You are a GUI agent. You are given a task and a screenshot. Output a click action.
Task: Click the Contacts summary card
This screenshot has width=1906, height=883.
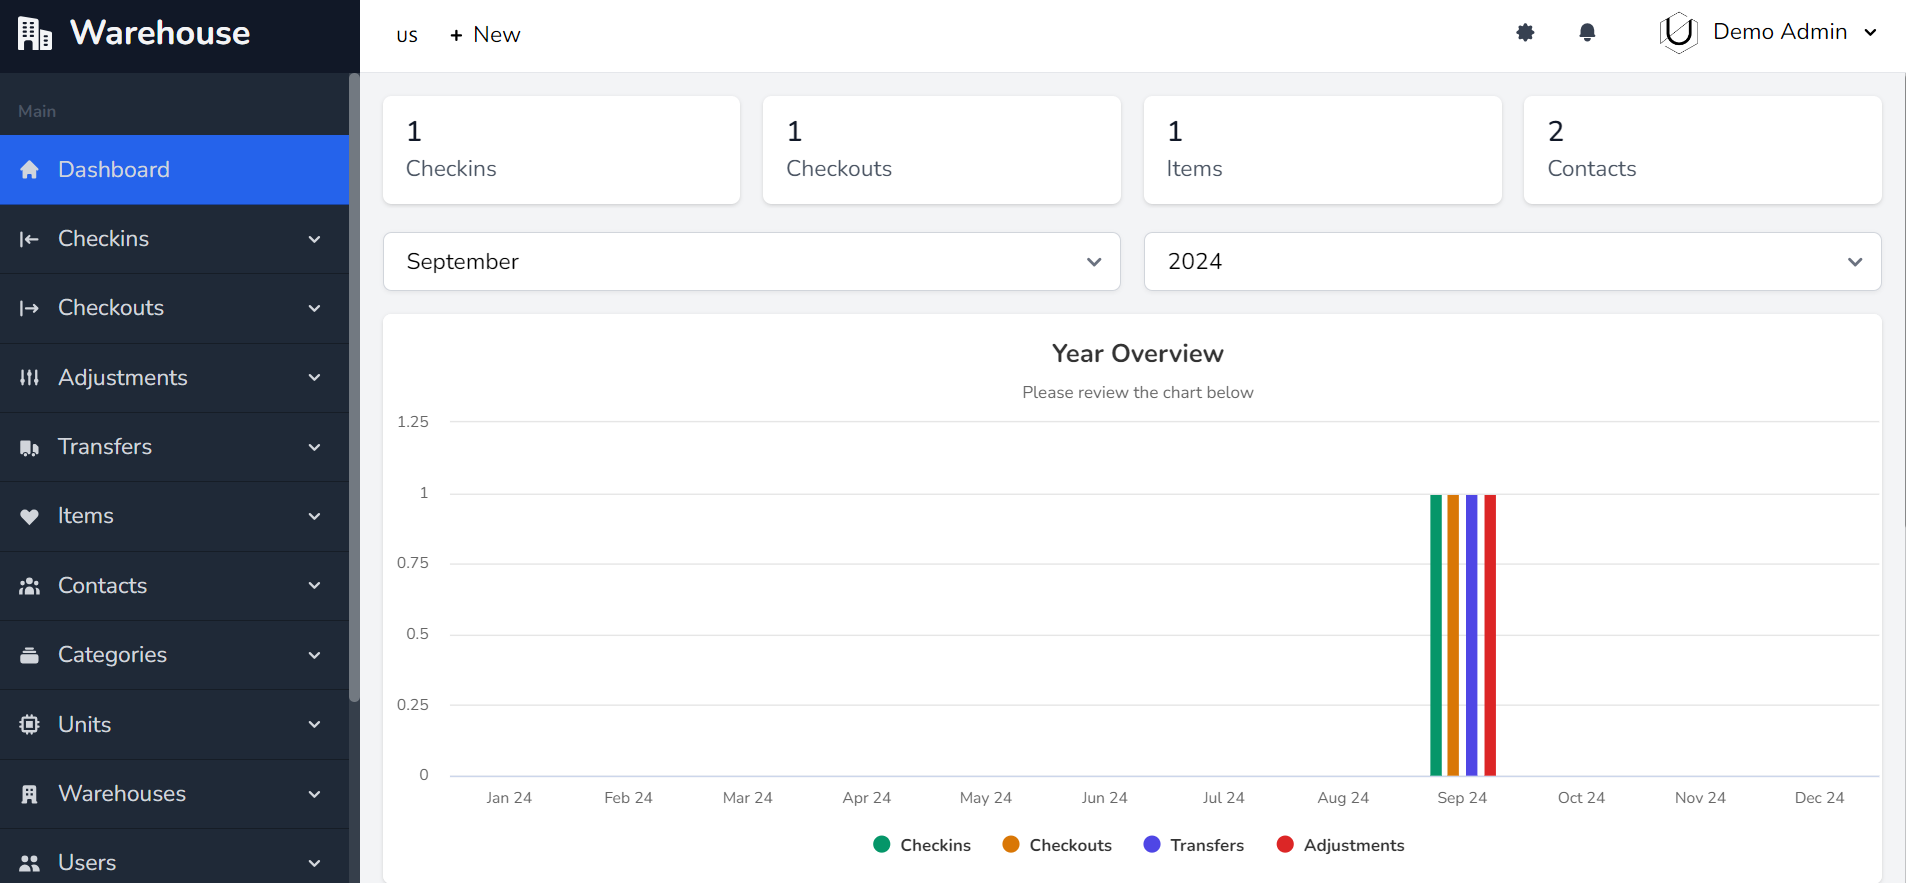pyautogui.click(x=1702, y=150)
